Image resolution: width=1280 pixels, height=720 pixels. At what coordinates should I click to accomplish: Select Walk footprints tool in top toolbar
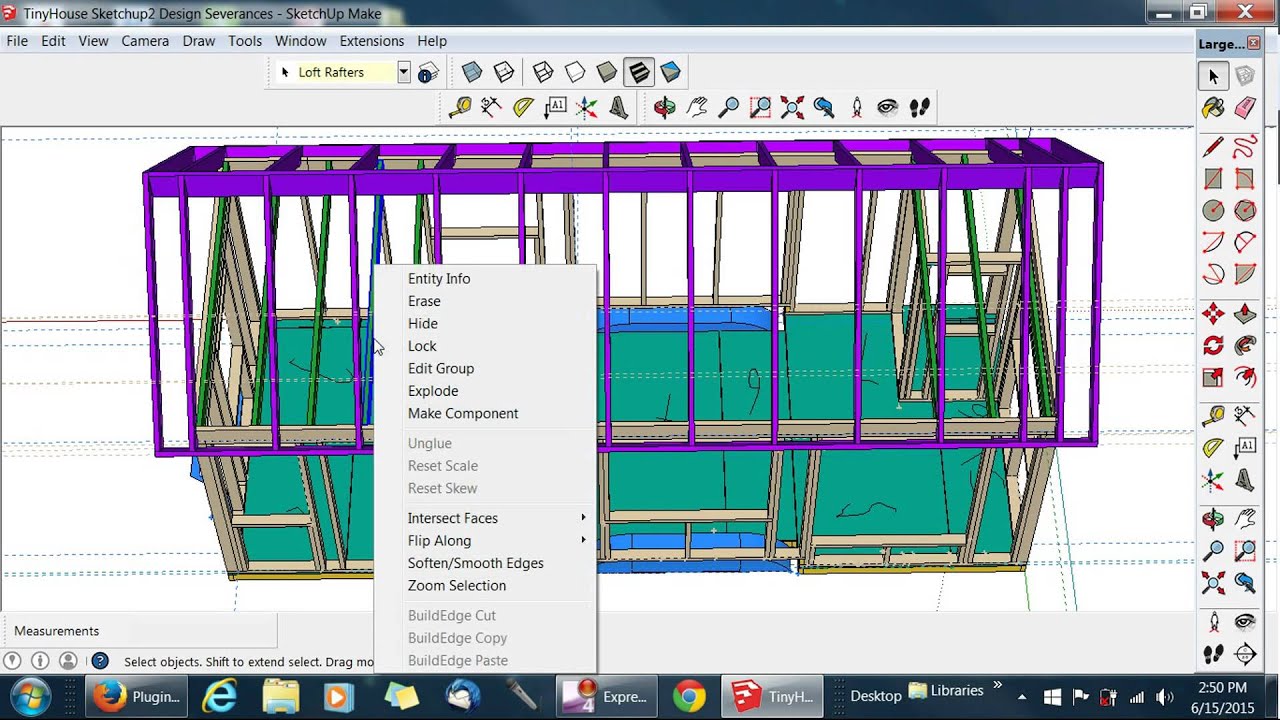pyautogui.click(x=920, y=107)
